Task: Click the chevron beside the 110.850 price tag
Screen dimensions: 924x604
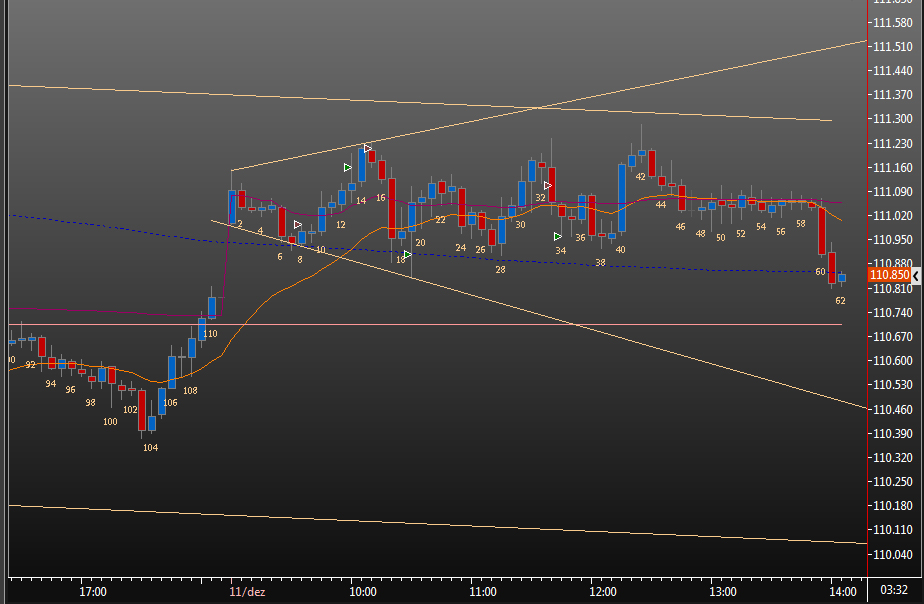Action: pyautogui.click(x=916, y=275)
